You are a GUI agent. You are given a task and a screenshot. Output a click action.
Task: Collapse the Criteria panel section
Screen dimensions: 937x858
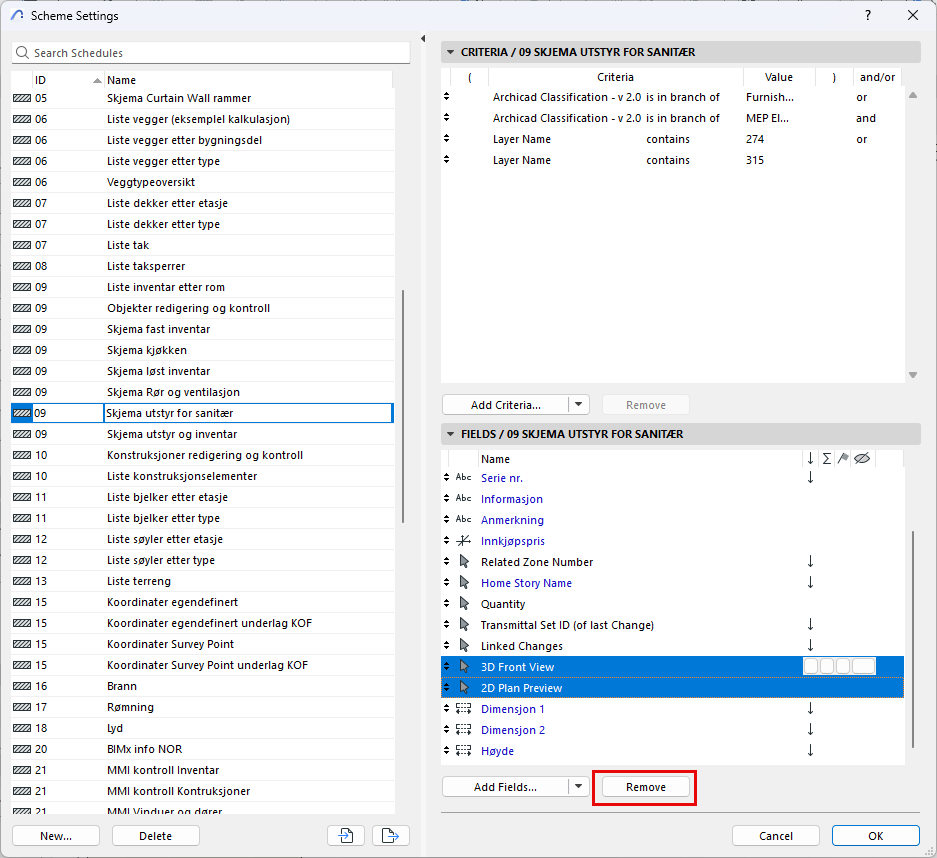[x=448, y=52]
